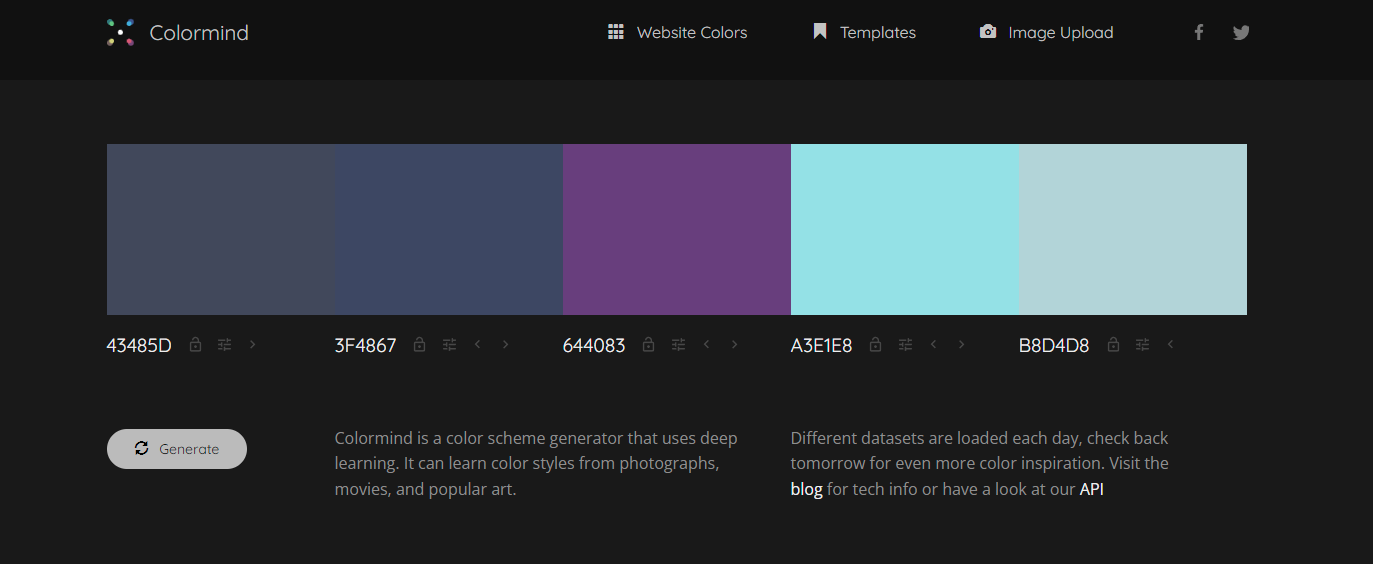The image size is (1373, 564).
Task: Open adjust sliders for color 644083
Action: tap(678, 345)
